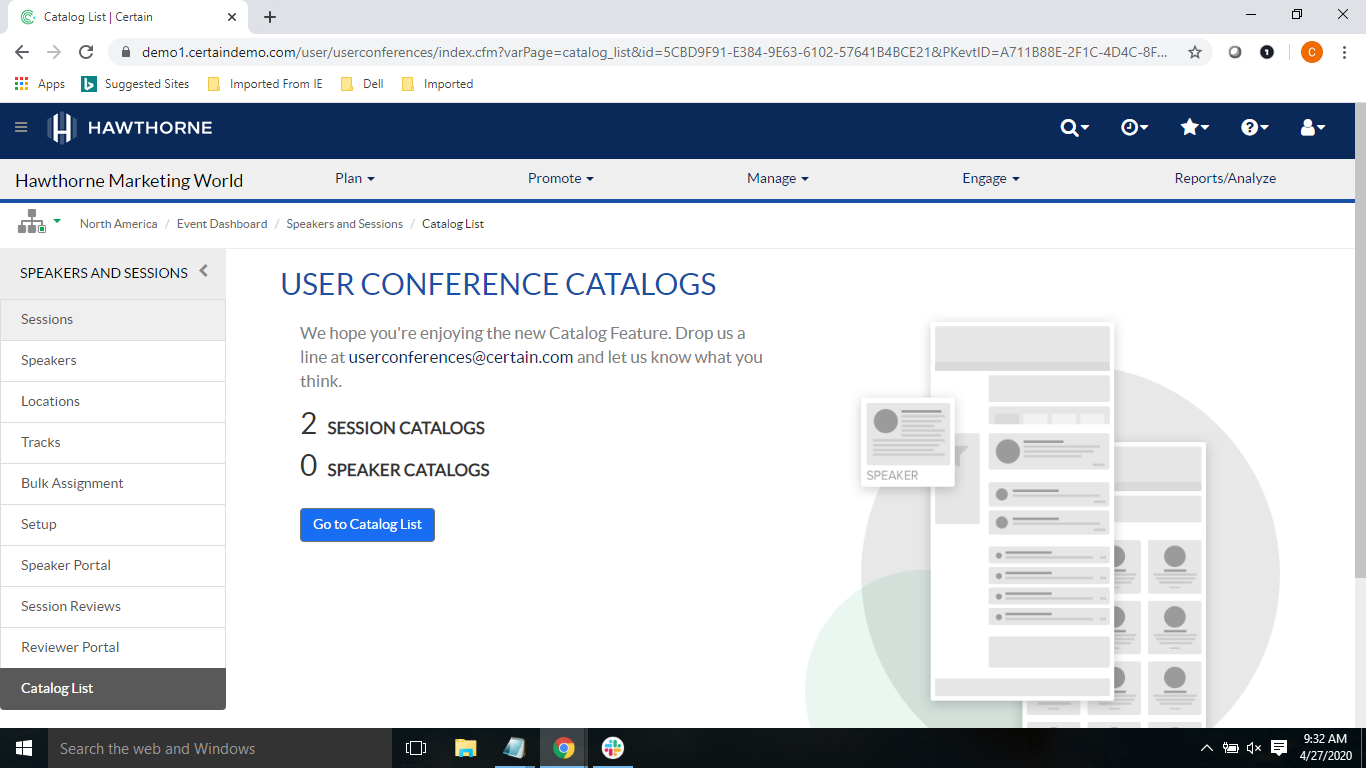Open Slack from the taskbar
This screenshot has width=1366, height=768.
point(613,748)
